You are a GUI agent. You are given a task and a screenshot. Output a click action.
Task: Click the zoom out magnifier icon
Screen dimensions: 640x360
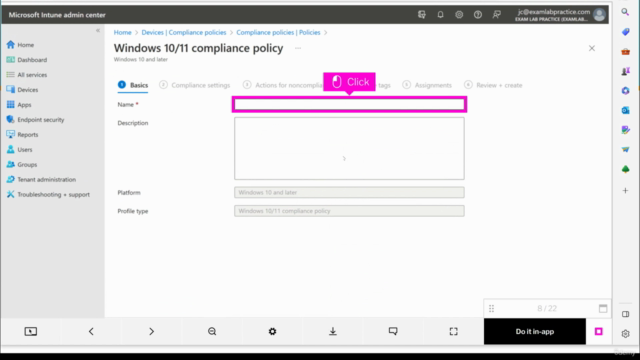coord(212,331)
